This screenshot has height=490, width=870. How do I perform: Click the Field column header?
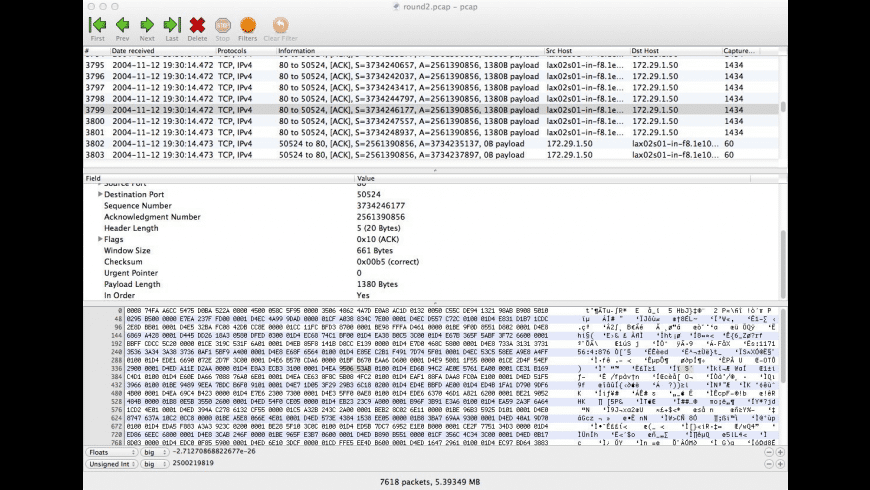(219, 178)
